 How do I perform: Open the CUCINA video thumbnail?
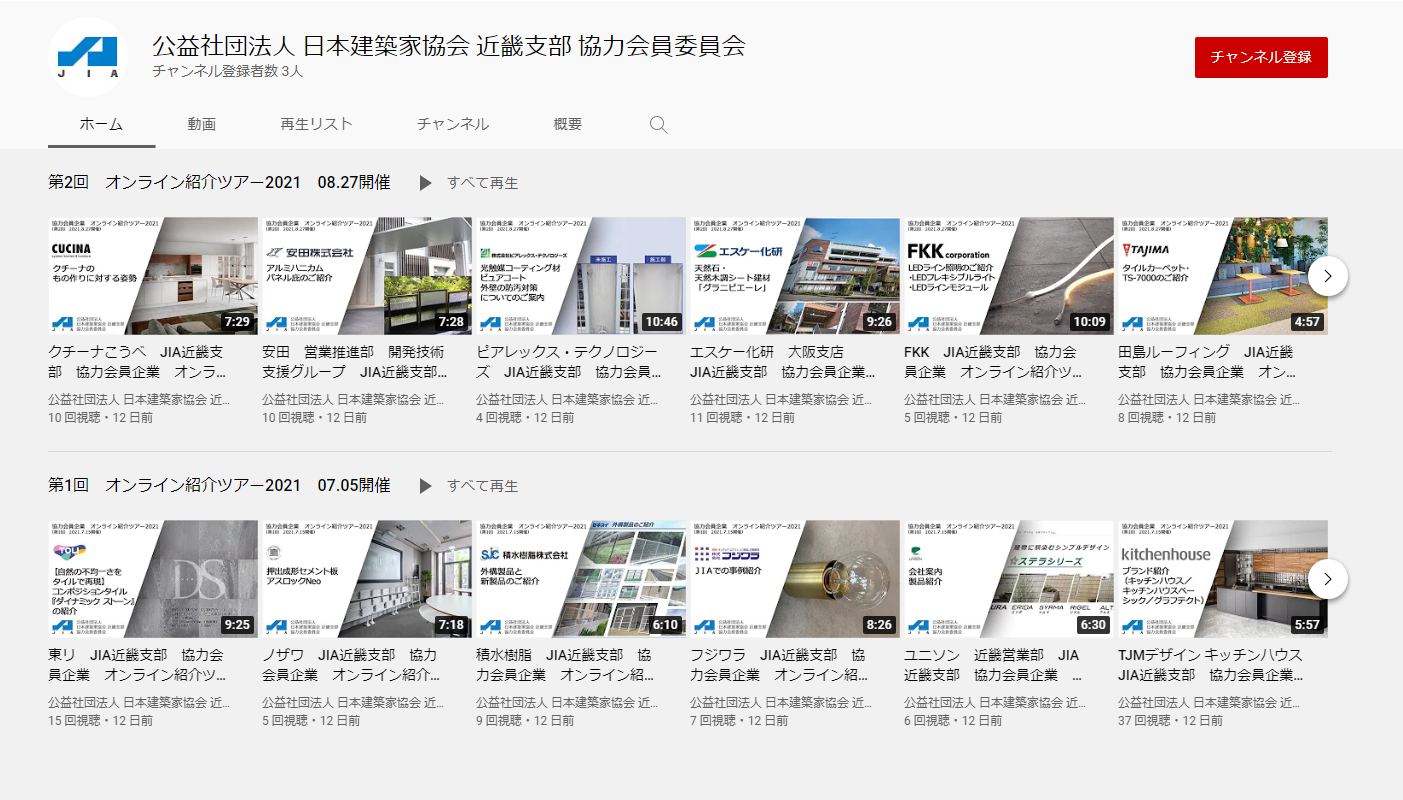(x=153, y=276)
